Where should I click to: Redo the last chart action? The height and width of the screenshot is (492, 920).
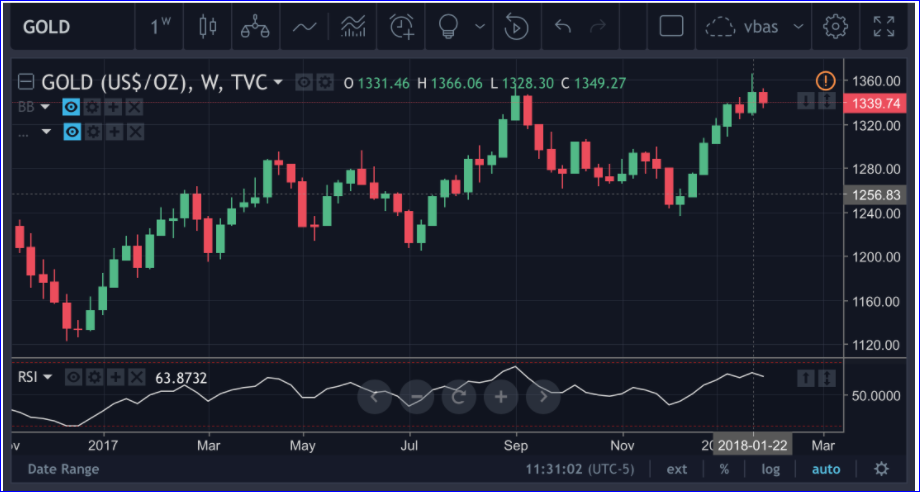598,26
